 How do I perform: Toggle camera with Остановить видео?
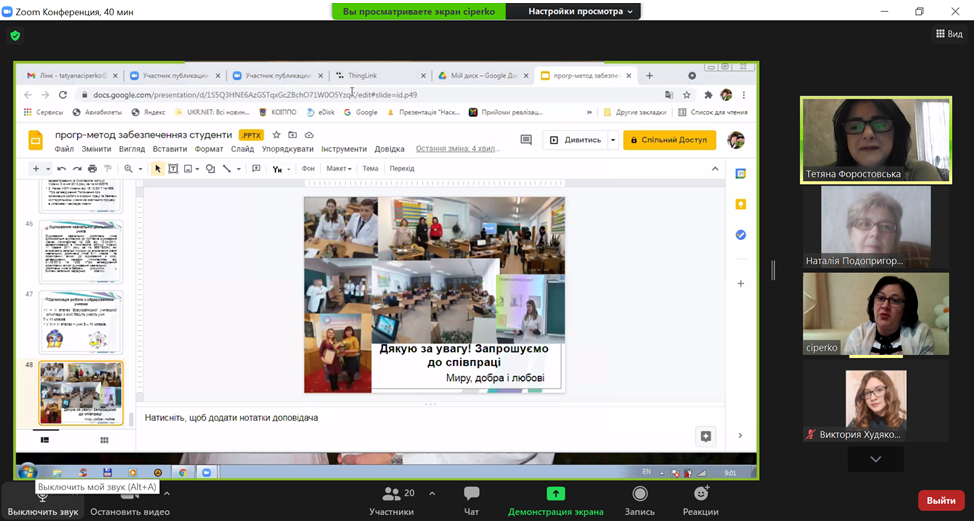click(x=129, y=500)
